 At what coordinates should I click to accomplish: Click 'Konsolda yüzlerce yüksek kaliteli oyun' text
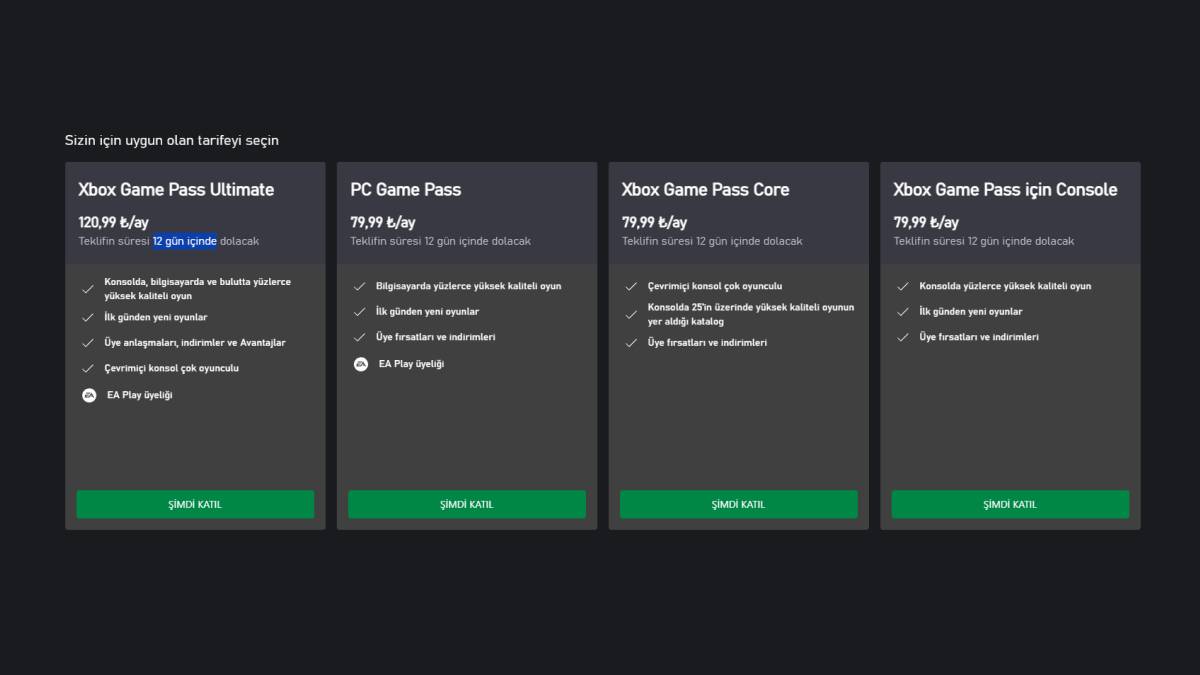1005,286
